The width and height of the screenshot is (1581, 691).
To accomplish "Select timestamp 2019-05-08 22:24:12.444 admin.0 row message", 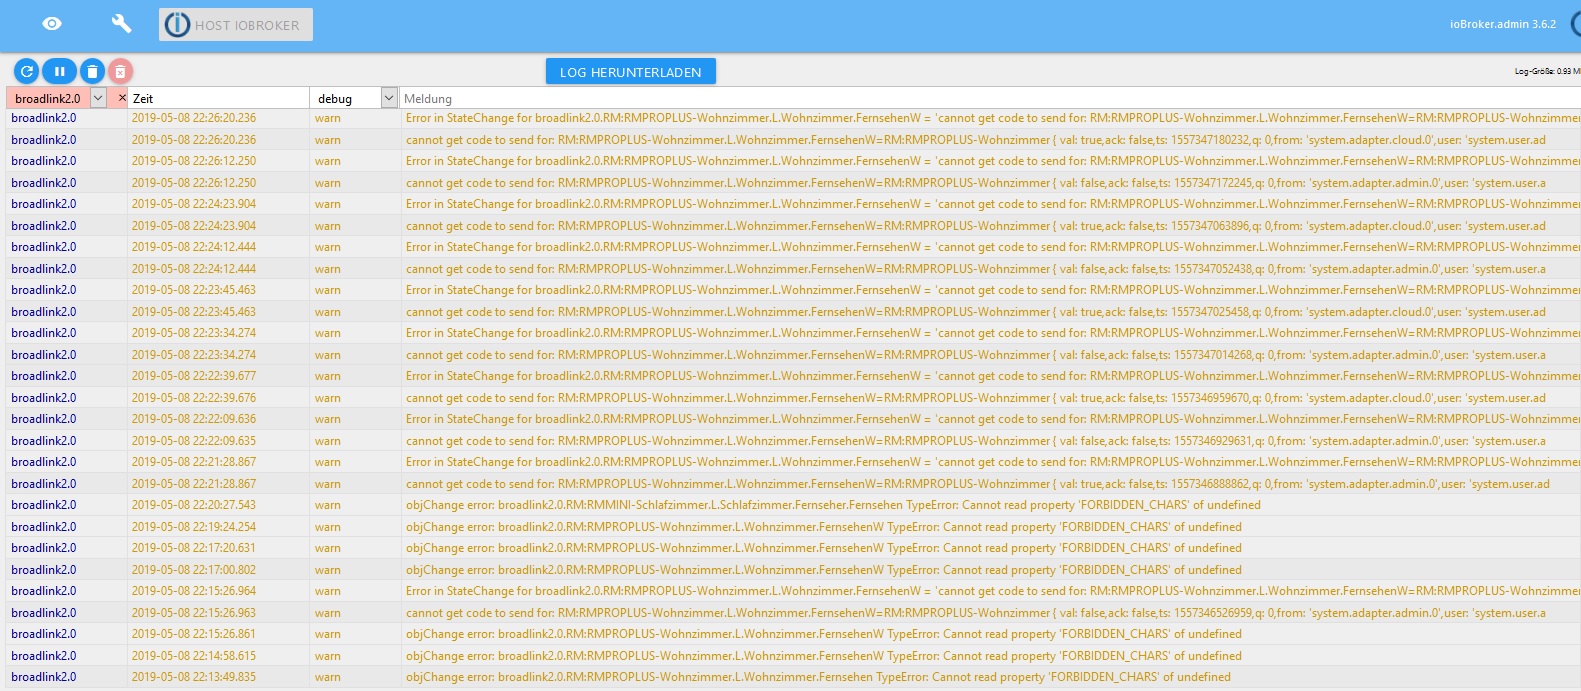I will (x=975, y=269).
